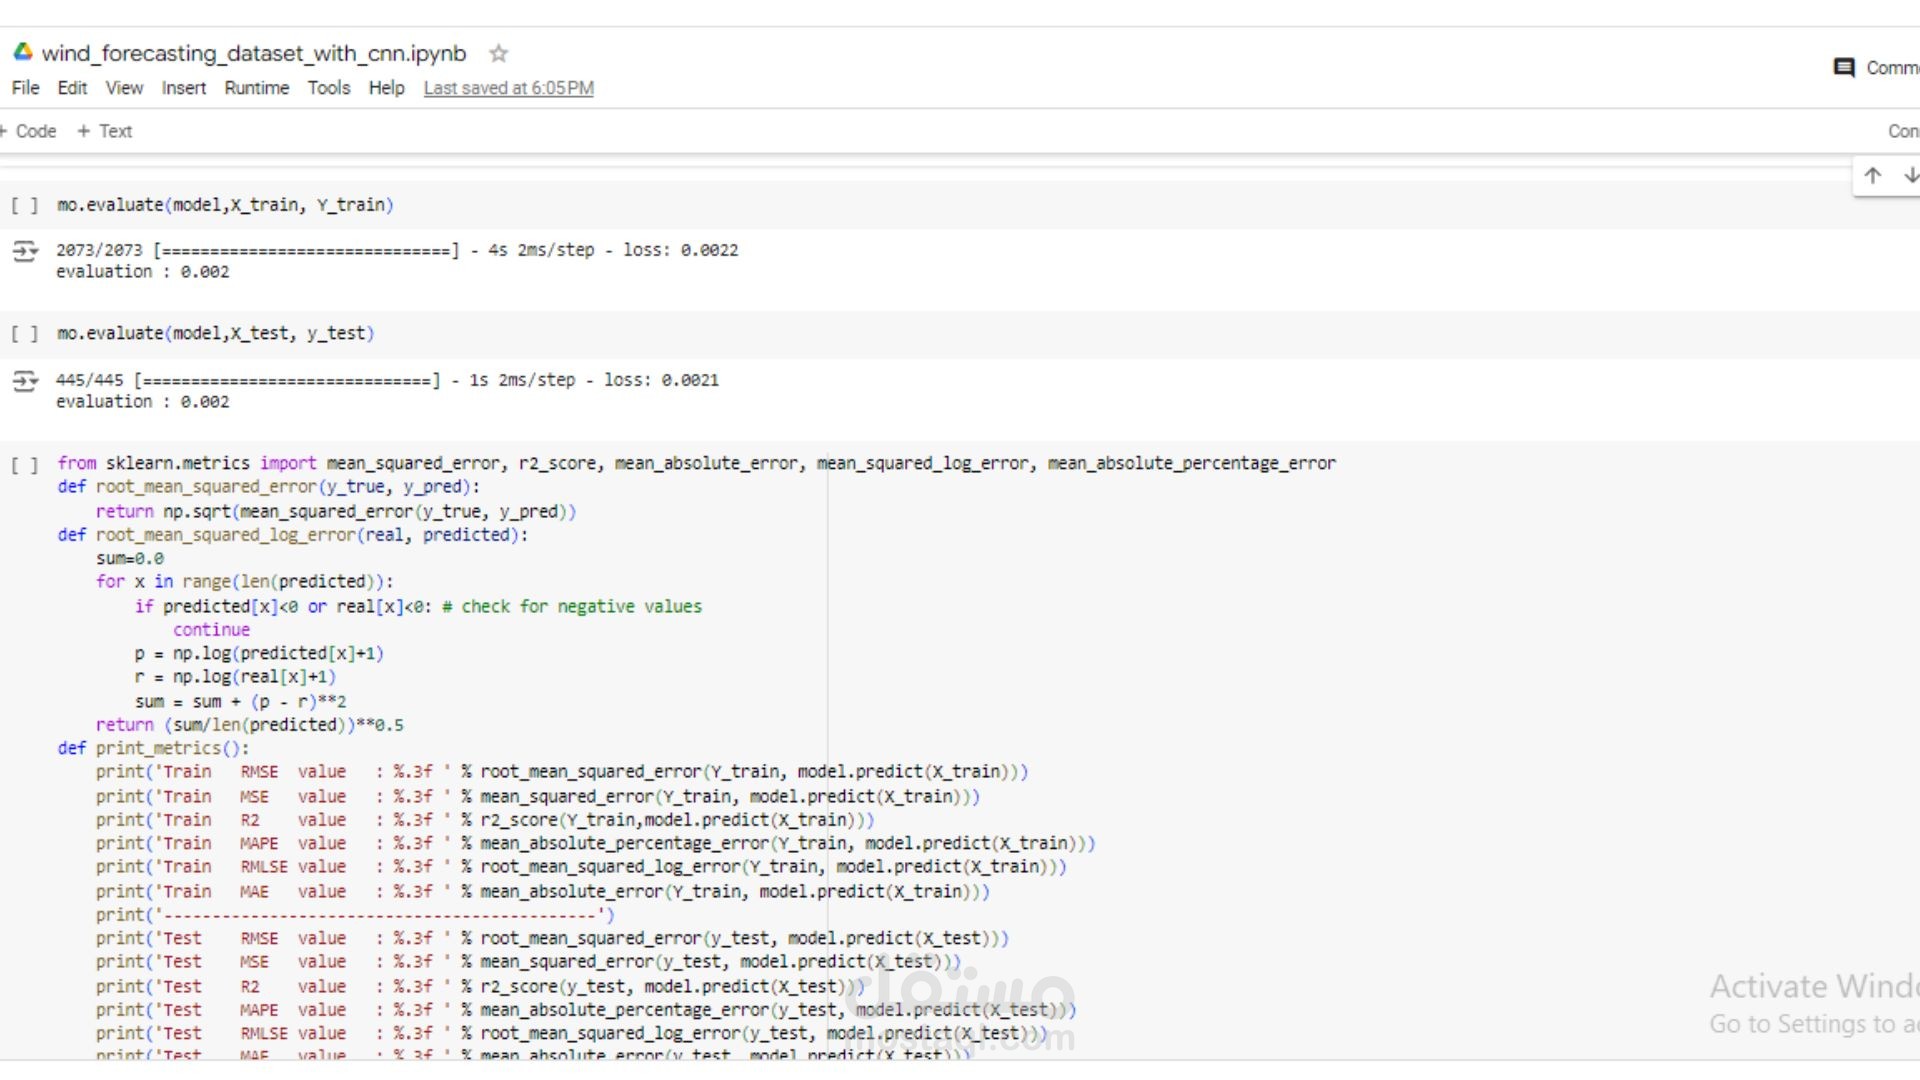The height and width of the screenshot is (1080, 1920).
Task: Open the Comment icon at top right
Action: coord(1844,67)
